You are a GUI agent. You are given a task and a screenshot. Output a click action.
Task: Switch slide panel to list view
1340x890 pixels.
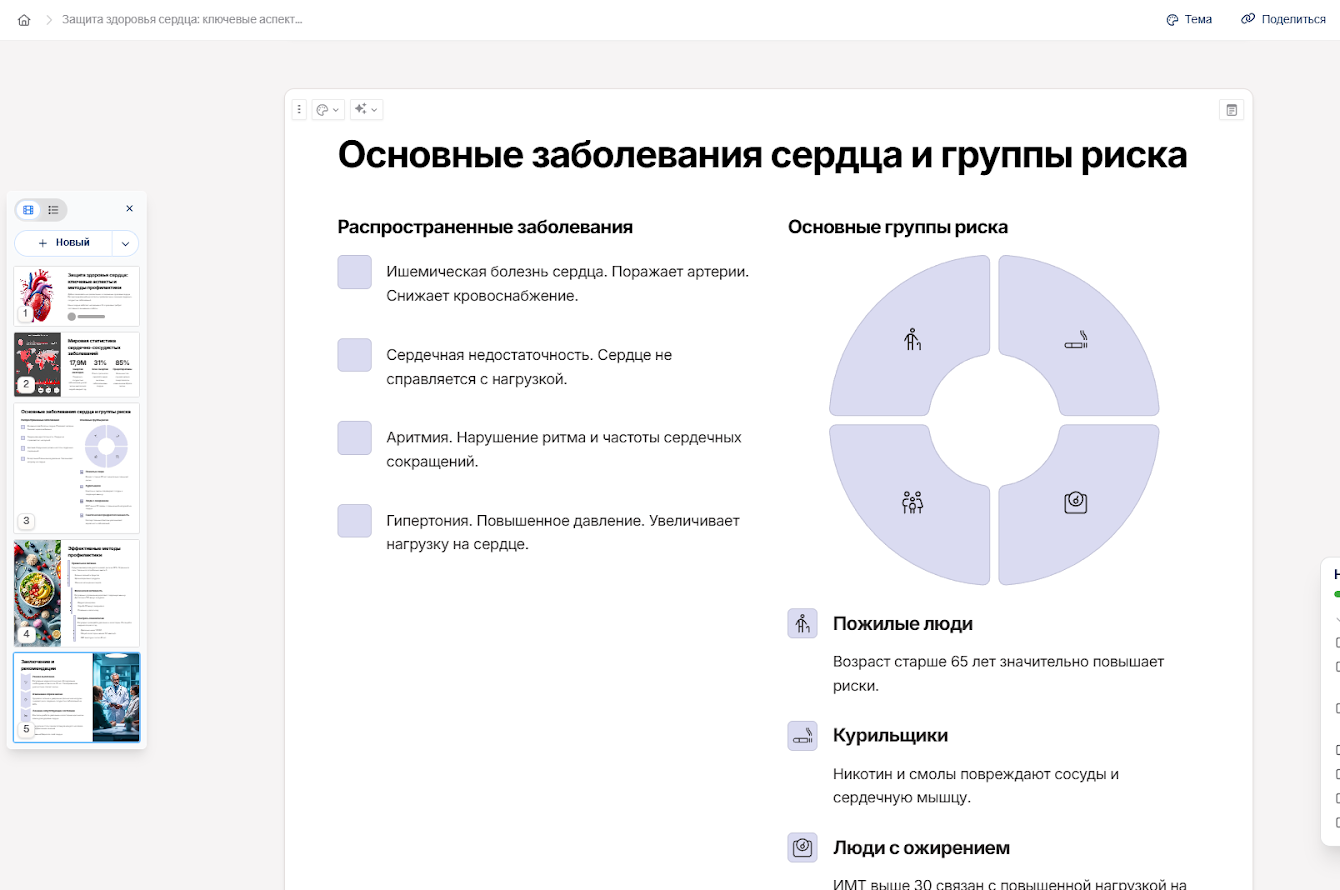tap(52, 209)
